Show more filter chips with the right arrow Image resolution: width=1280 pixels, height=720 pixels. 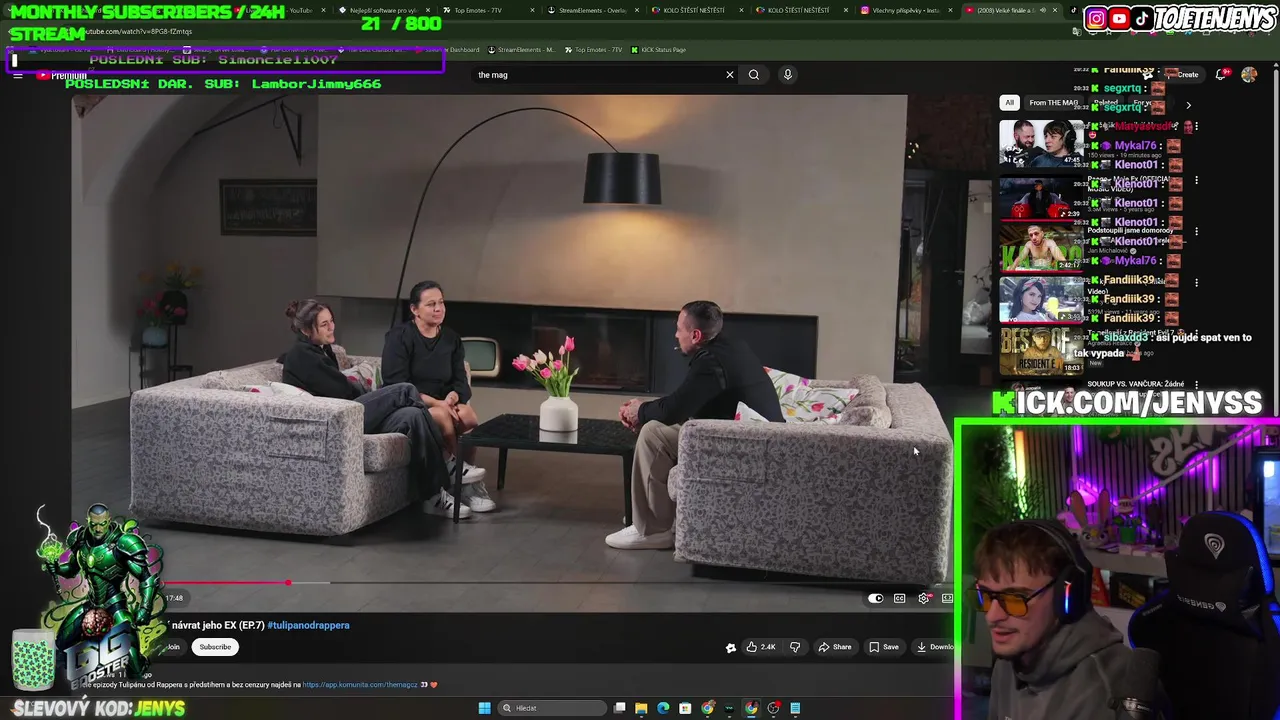pos(1188,104)
